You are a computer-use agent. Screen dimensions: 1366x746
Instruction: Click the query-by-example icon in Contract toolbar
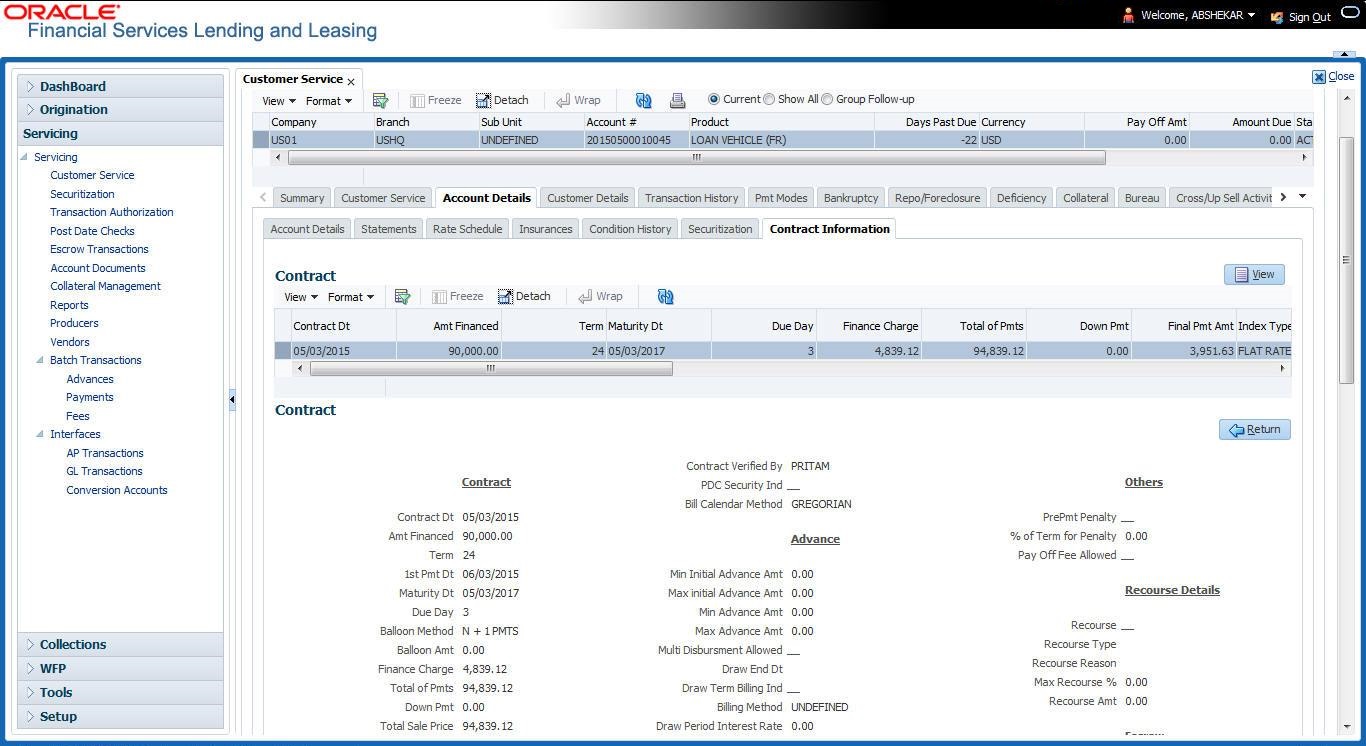coord(402,297)
